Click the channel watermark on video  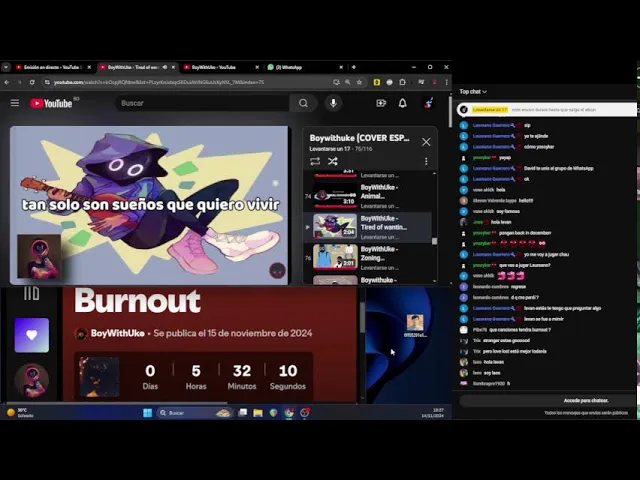[278, 271]
